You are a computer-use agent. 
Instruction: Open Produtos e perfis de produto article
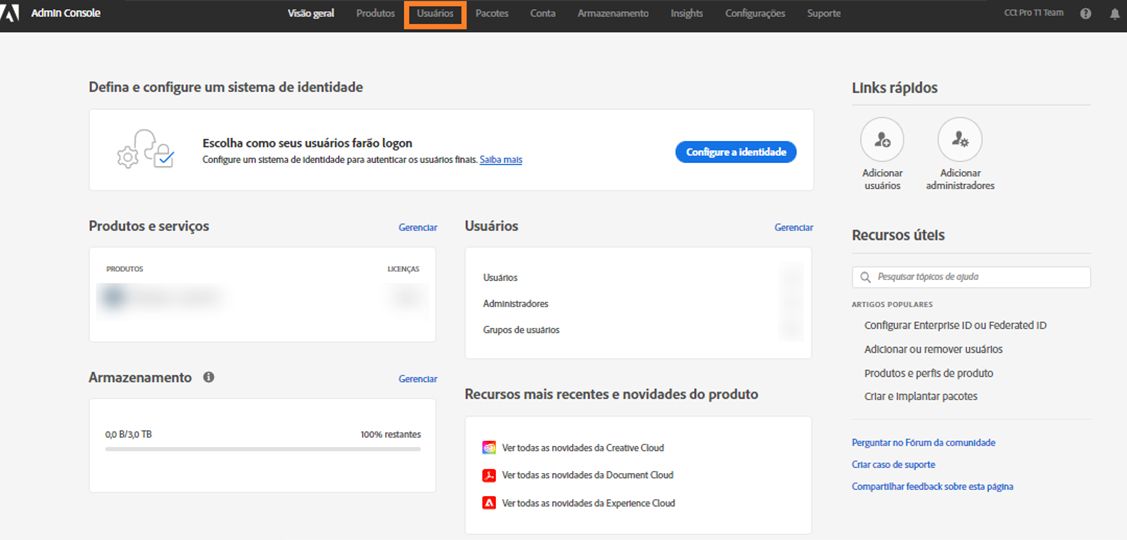tap(929, 373)
